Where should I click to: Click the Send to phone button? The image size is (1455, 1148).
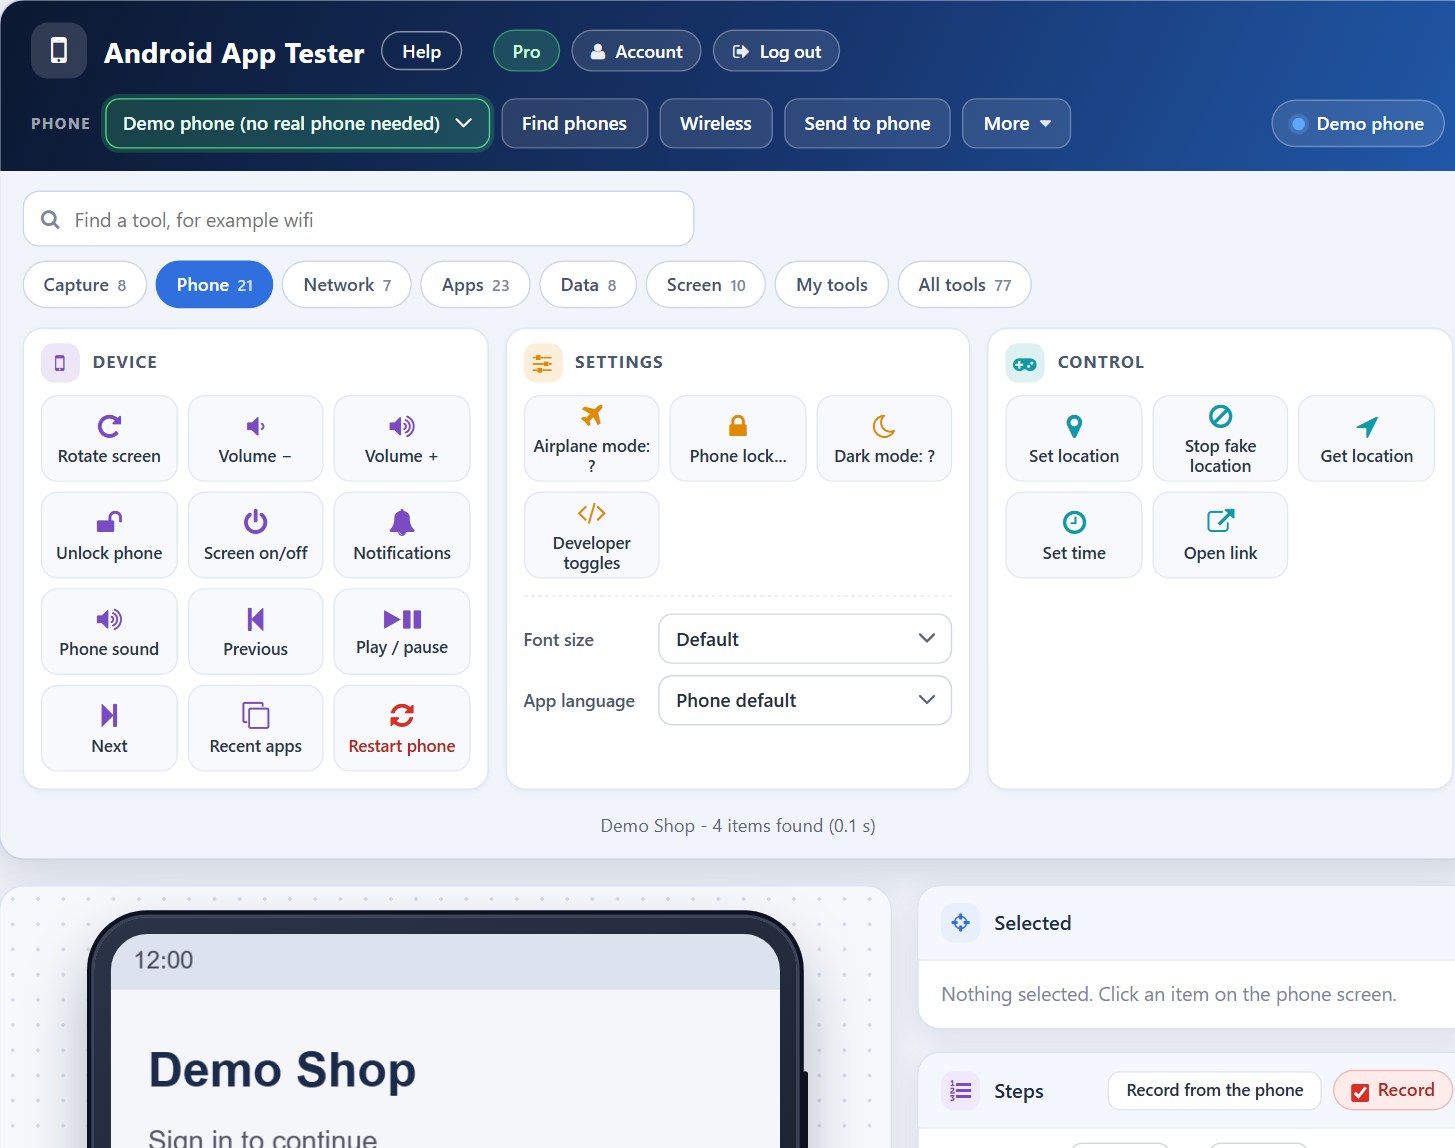867,124
